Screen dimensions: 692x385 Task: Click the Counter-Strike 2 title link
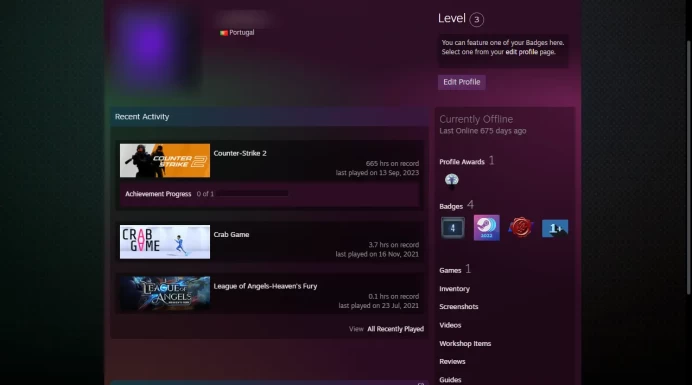click(x=240, y=153)
